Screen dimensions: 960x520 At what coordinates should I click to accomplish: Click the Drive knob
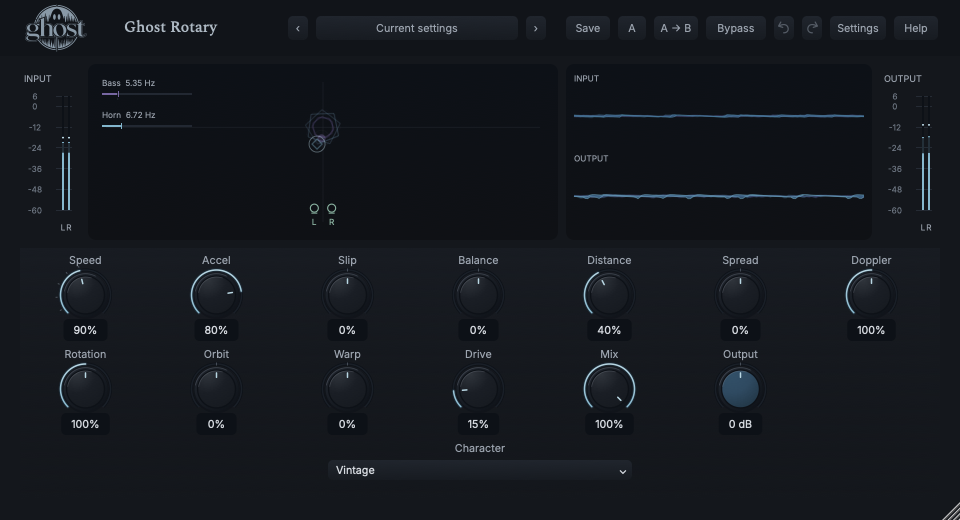(x=478, y=389)
